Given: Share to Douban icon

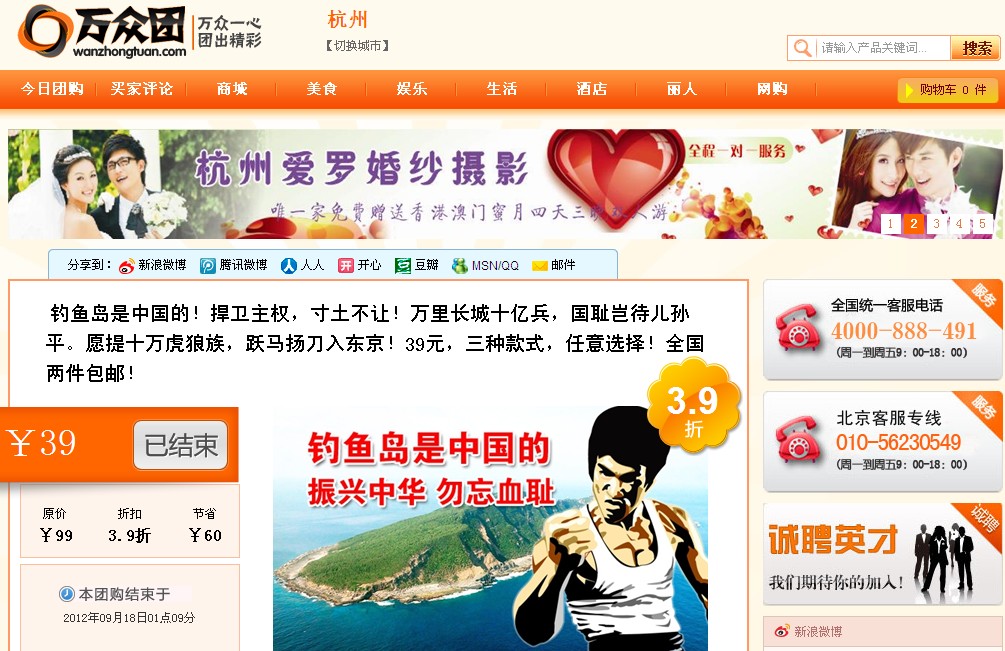Looking at the screenshot, I should [403, 266].
